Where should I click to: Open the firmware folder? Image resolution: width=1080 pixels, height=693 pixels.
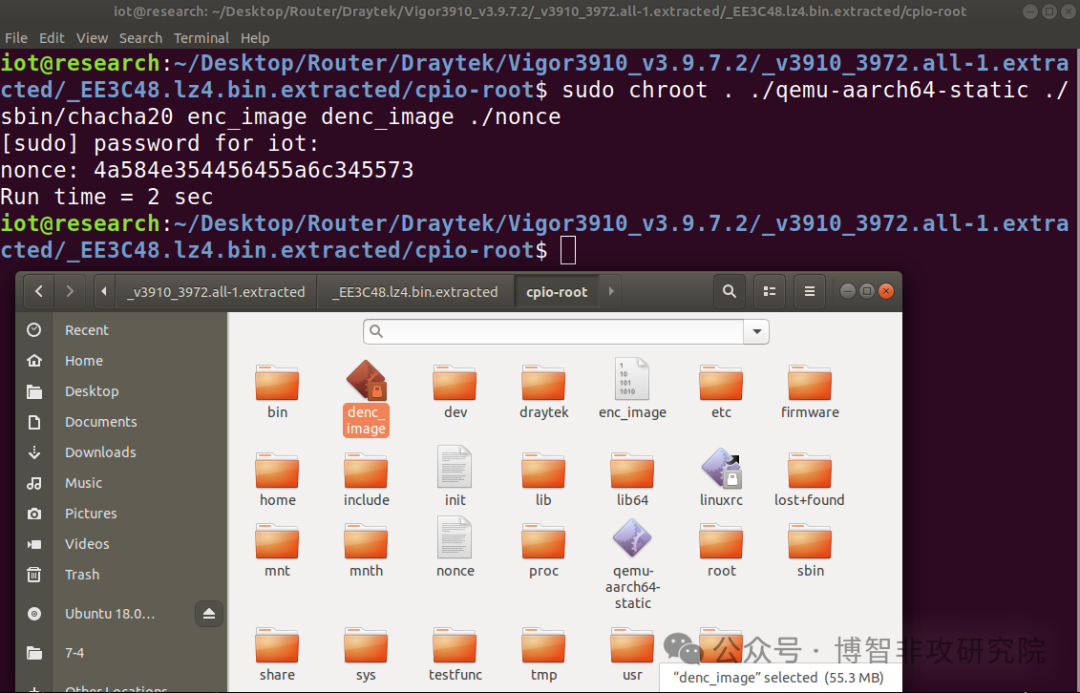tap(810, 383)
